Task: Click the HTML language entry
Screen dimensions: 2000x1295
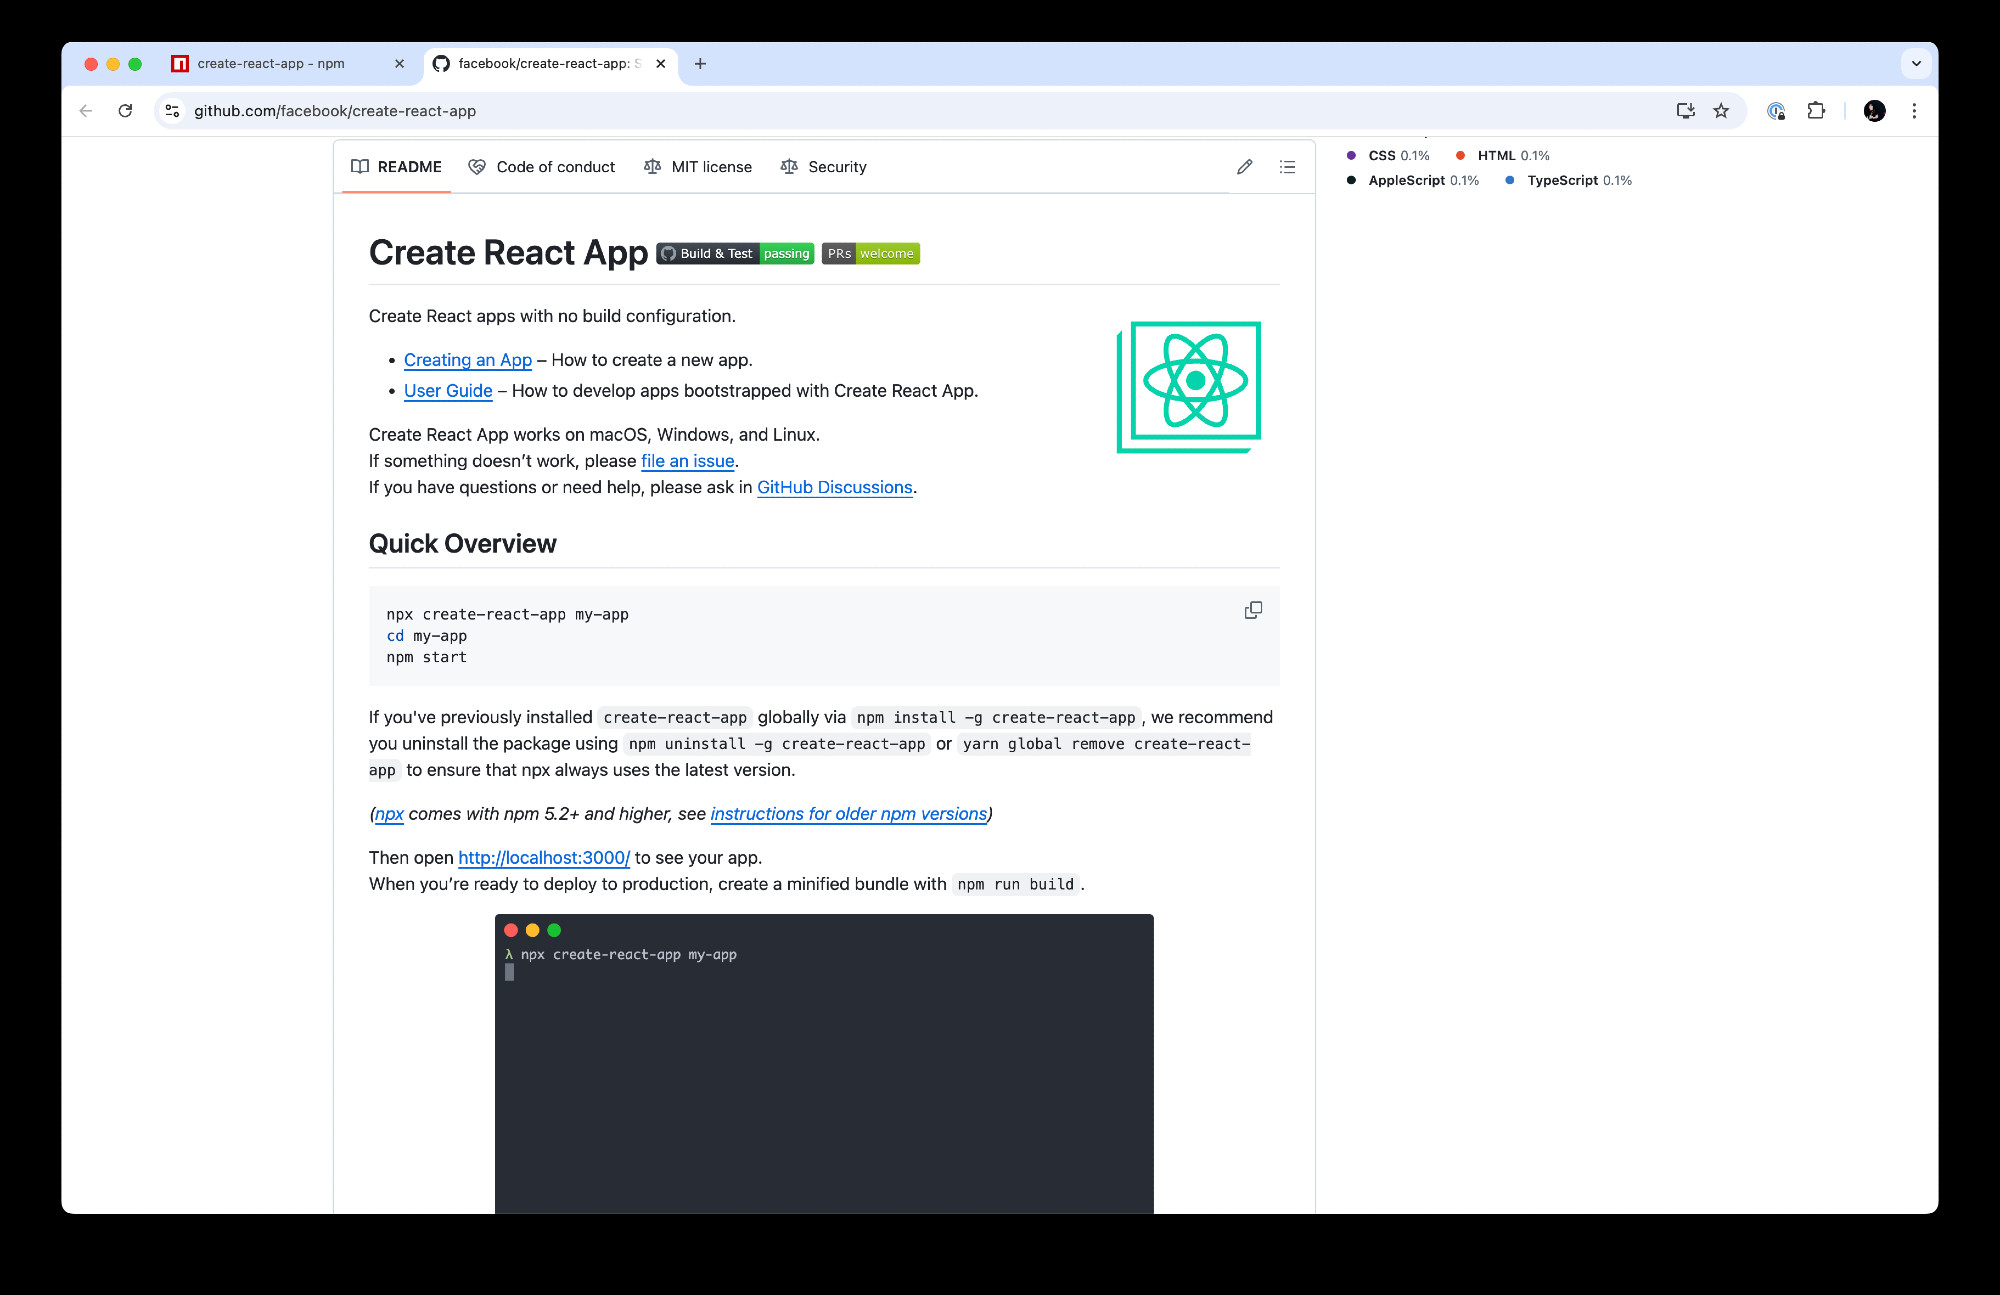Action: tap(1503, 156)
